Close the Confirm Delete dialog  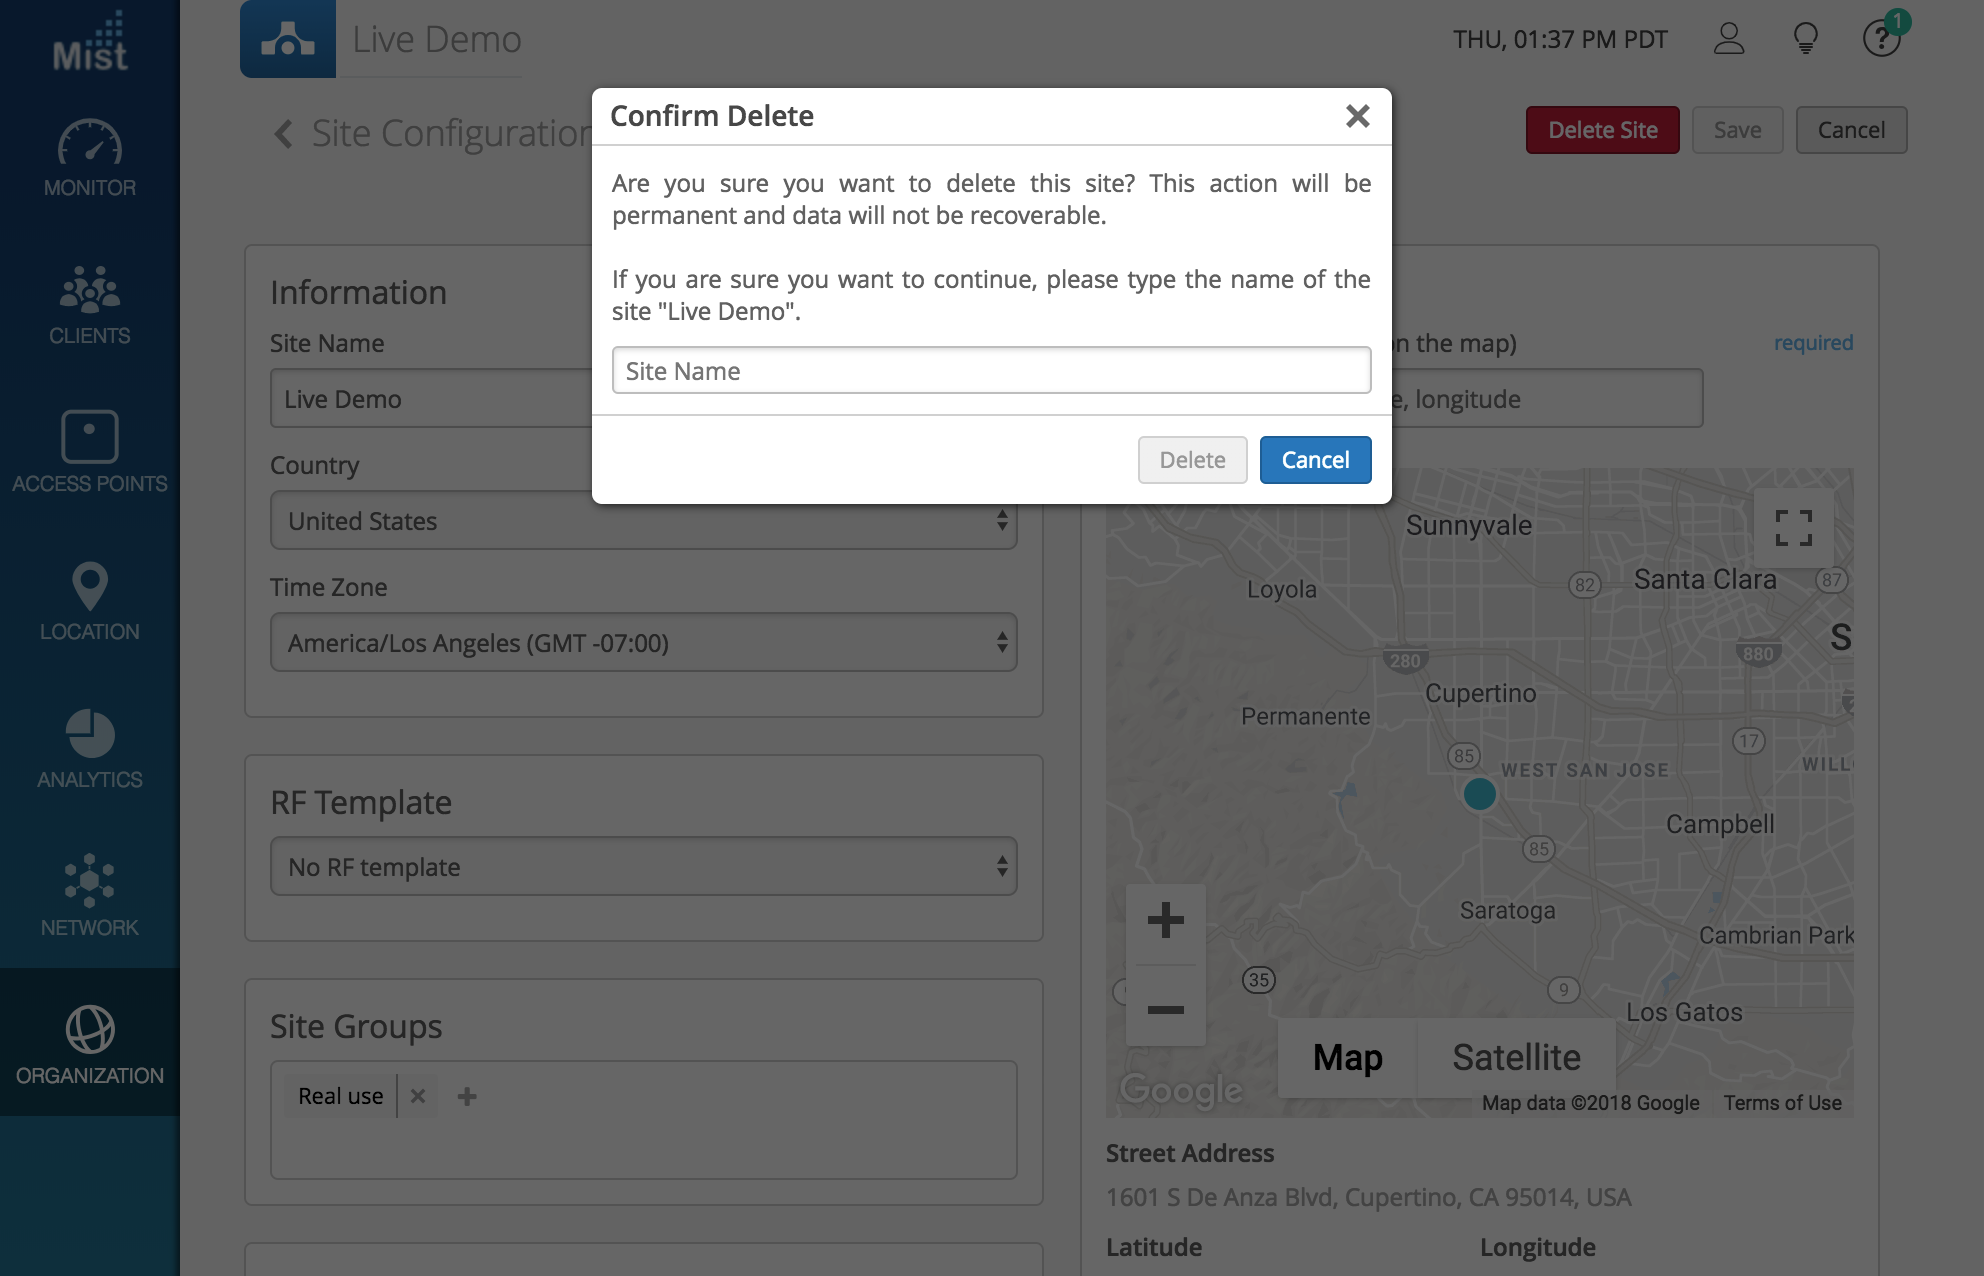[1357, 116]
